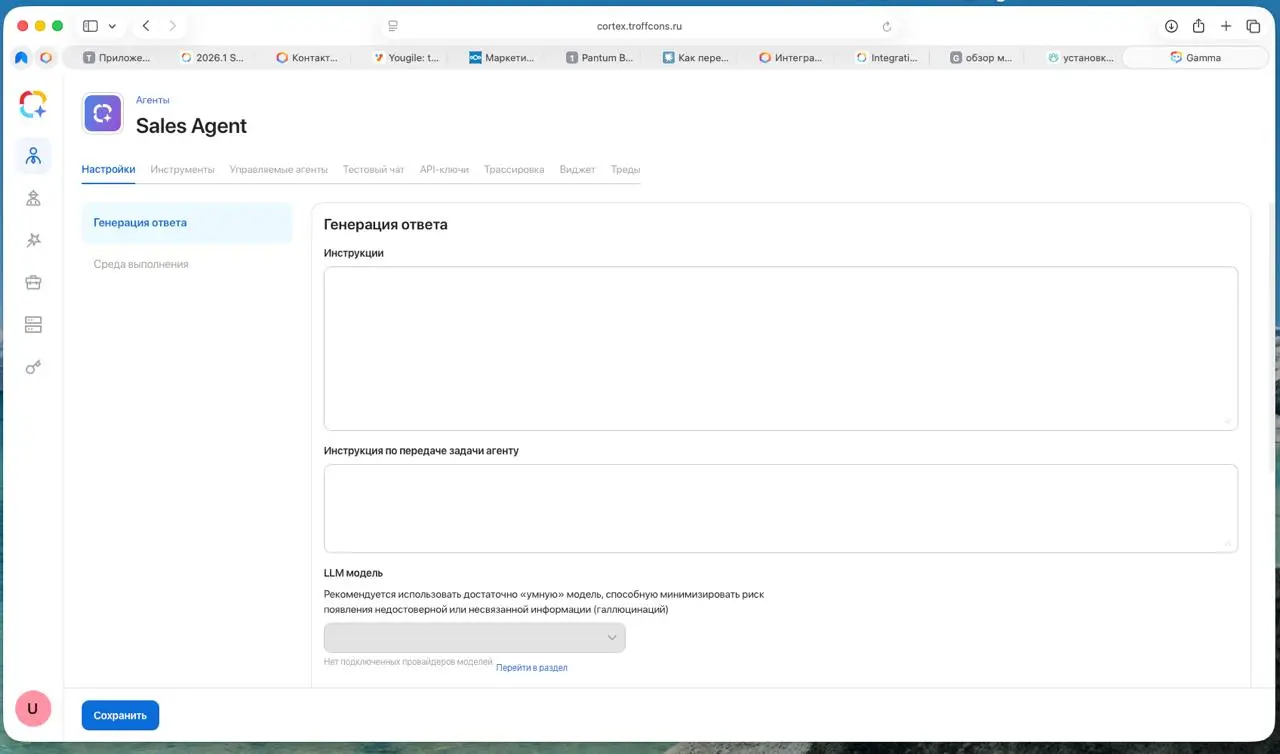
Task: Click the Cortex logo in the sidebar
Action: pos(33,103)
